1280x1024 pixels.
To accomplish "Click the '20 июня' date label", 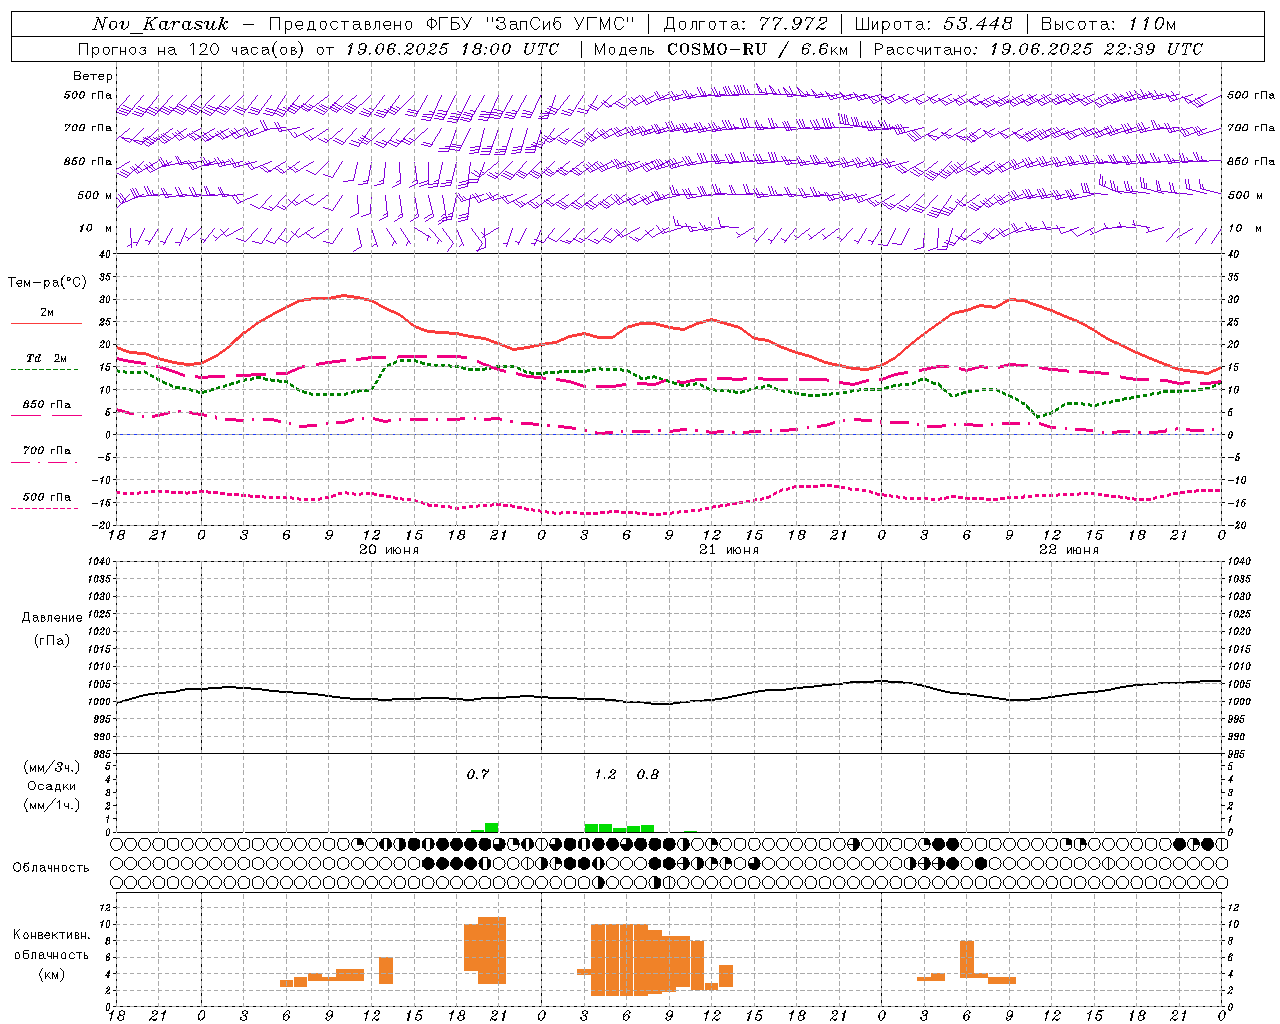I will click(x=389, y=549).
